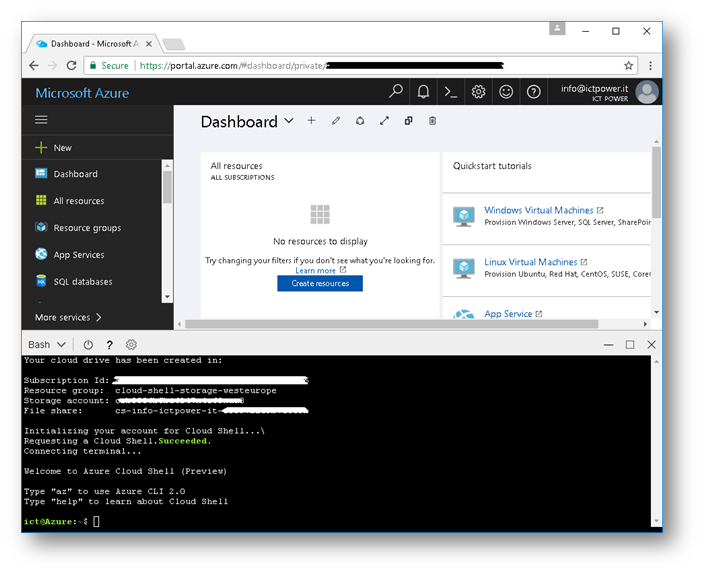Launch Cloud Shell from top bar icon
The height and width of the screenshot is (575, 705).
click(451, 92)
